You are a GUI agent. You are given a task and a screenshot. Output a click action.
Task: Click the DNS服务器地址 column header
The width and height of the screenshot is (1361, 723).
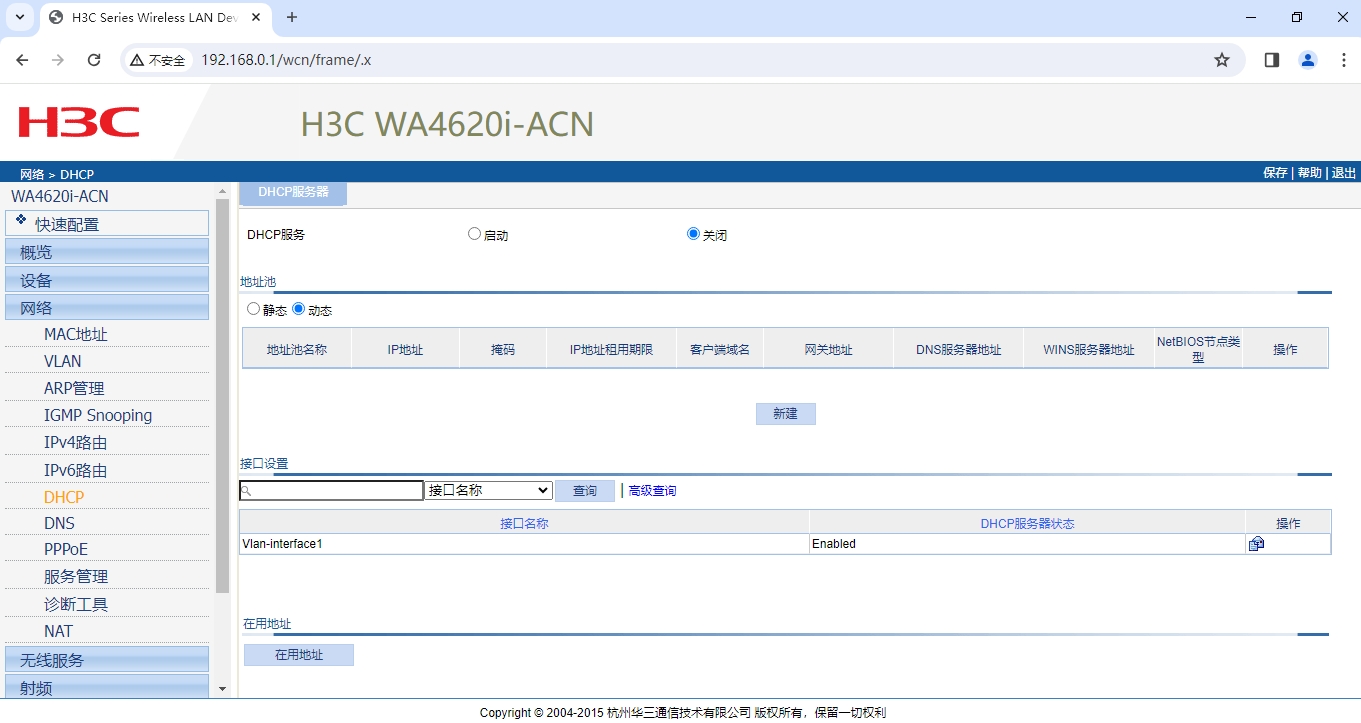click(958, 349)
